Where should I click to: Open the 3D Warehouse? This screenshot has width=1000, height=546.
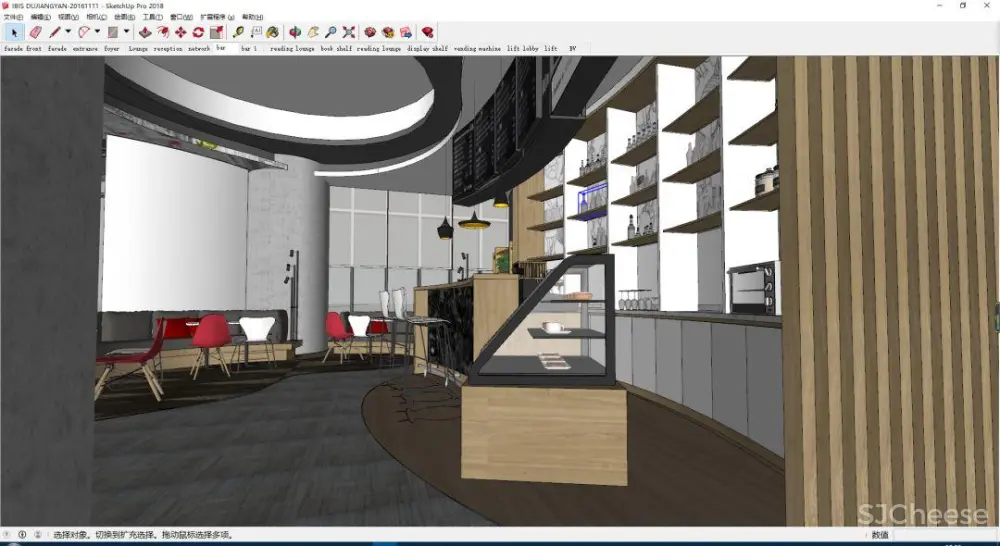(x=370, y=32)
